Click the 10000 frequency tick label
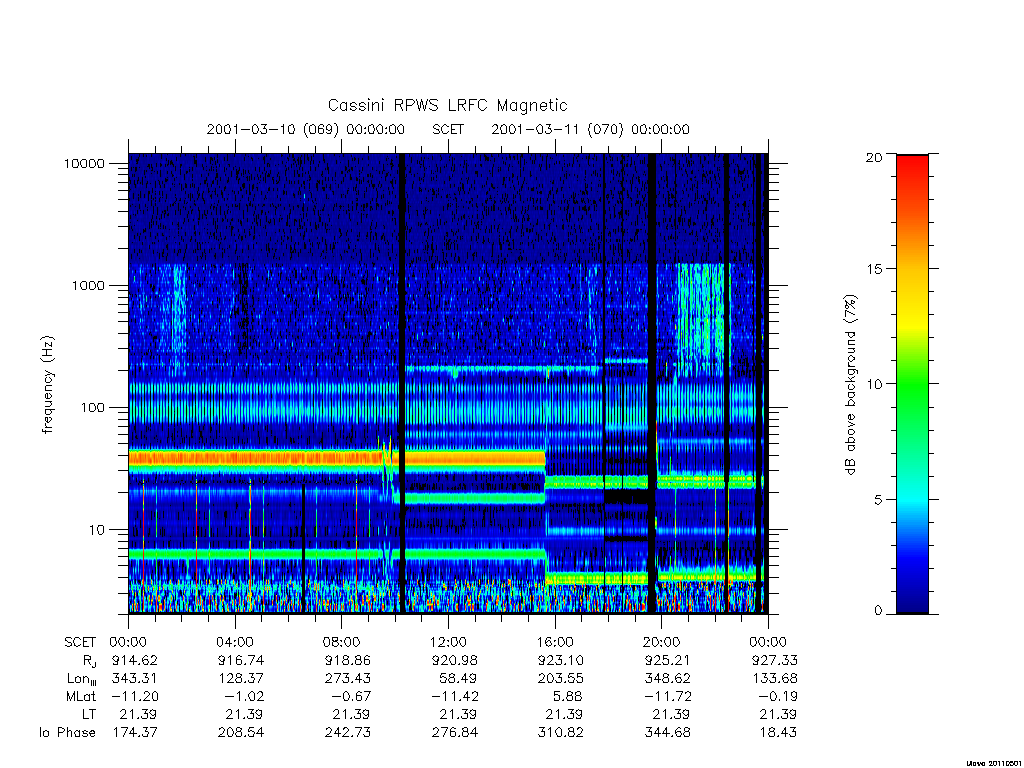 tap(84, 163)
